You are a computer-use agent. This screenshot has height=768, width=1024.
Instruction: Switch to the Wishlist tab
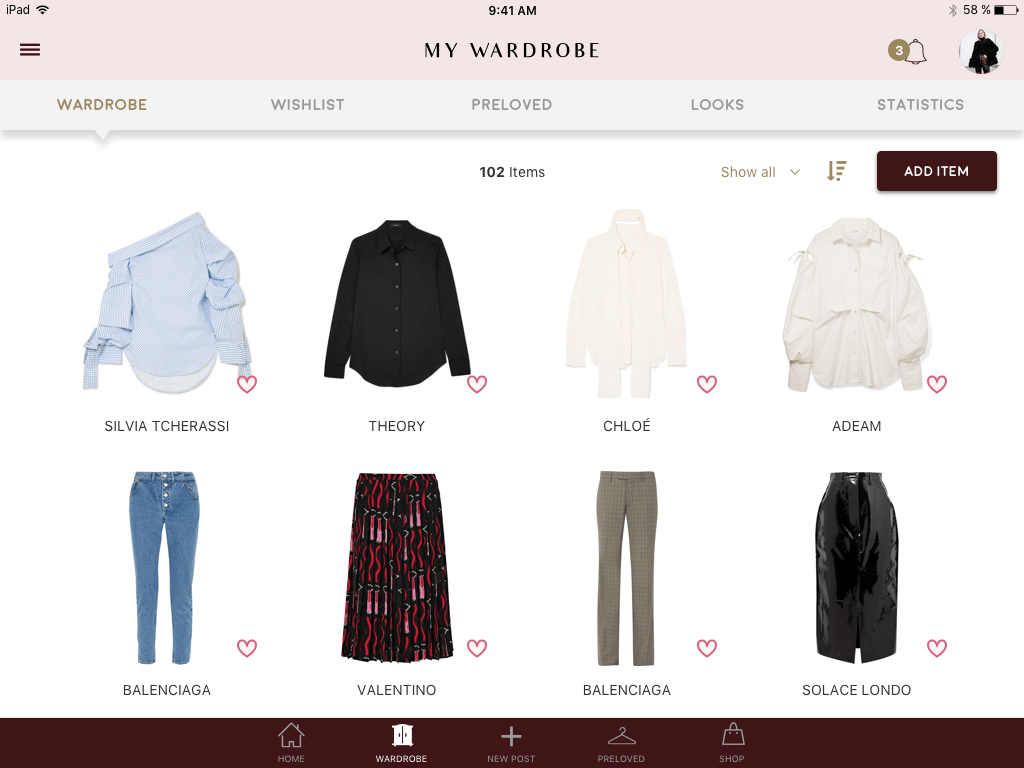[x=308, y=104]
